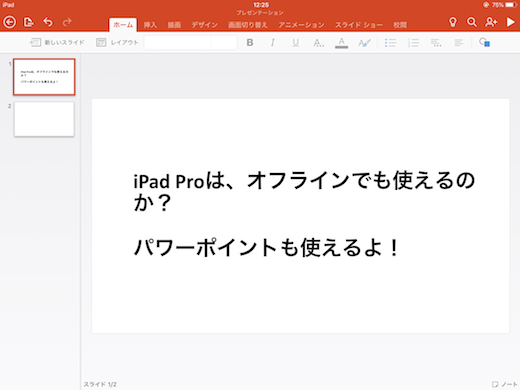520x390 pixels.
Task: Tap the share person-plus icon
Action: coord(491,22)
